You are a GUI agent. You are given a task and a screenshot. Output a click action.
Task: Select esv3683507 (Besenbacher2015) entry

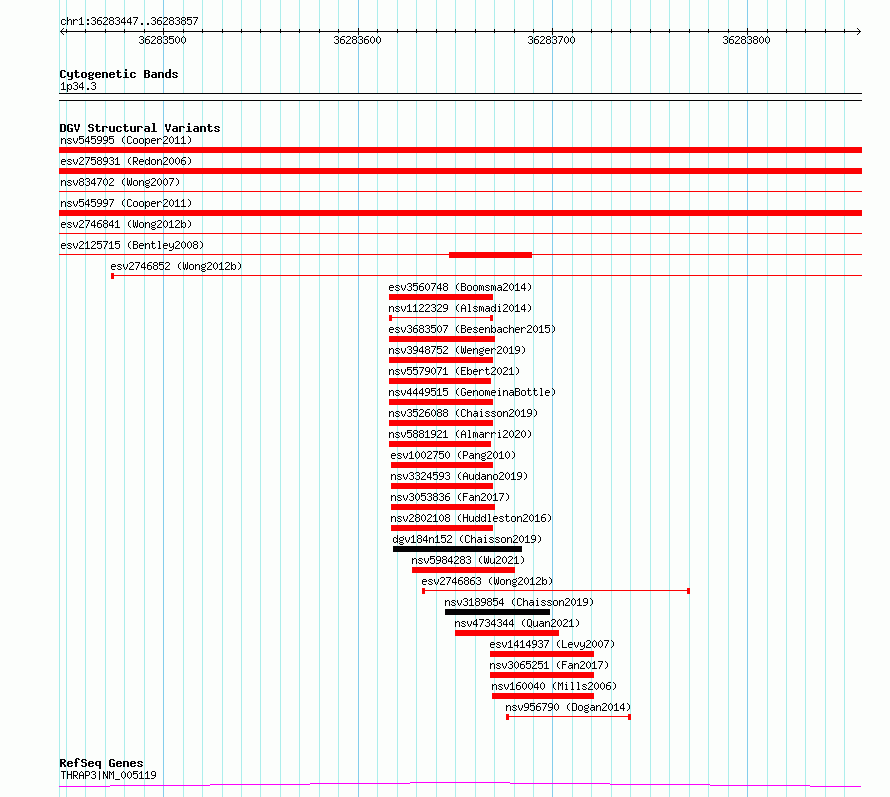[x=472, y=329]
